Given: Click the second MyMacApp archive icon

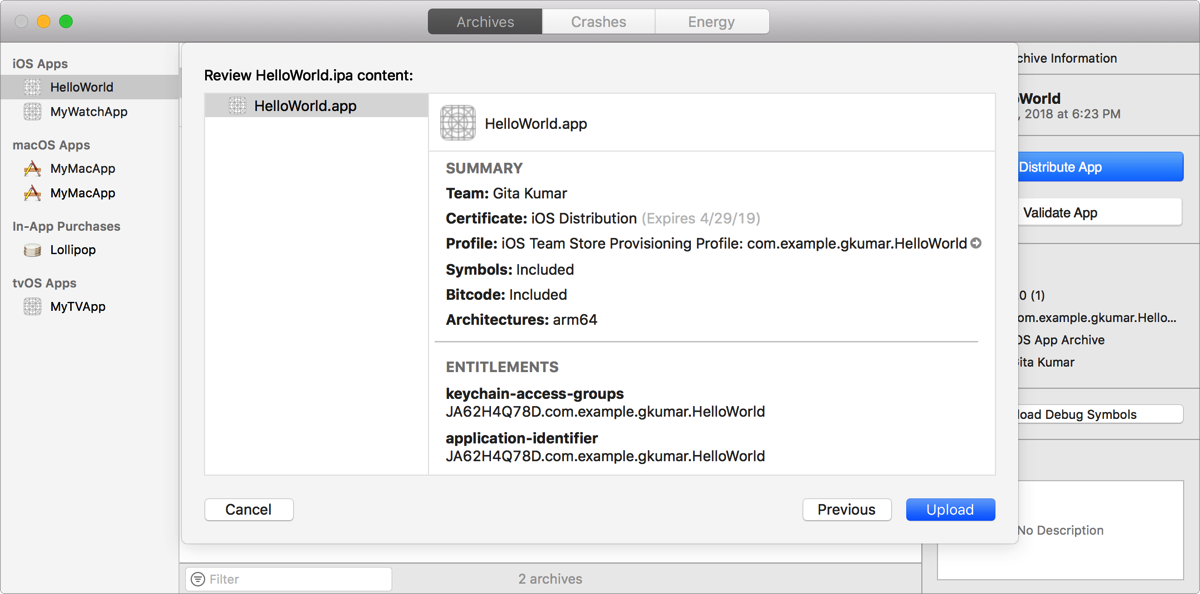Looking at the screenshot, I should pyautogui.click(x=33, y=193).
